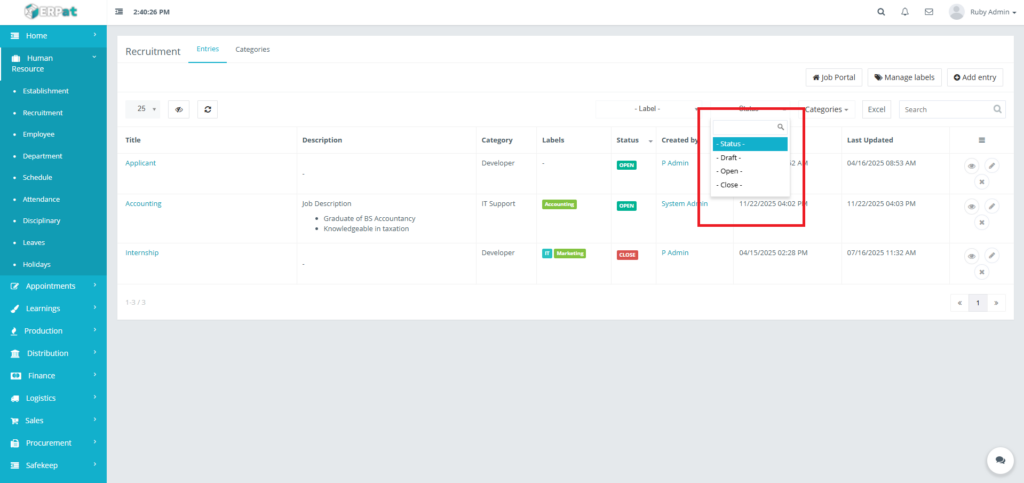The width and height of the screenshot is (1024, 483).
Task: Switch to the Categories tab
Action: (252, 49)
